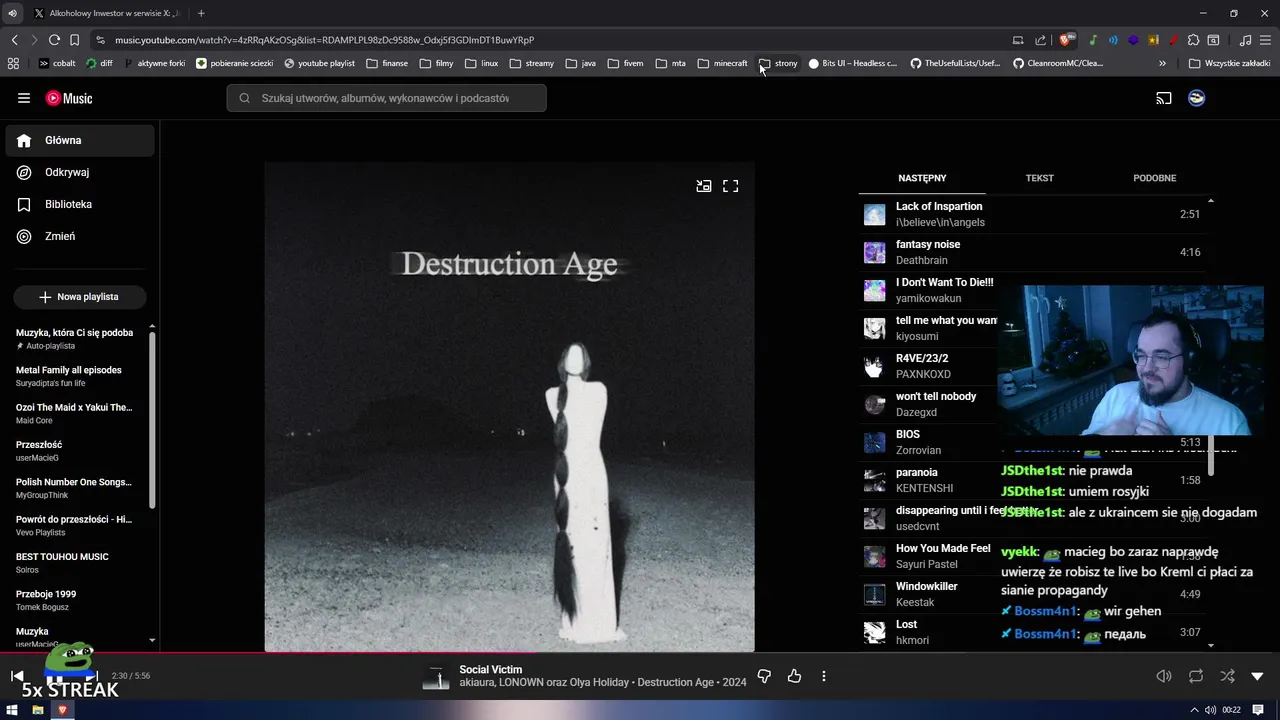Open the pobieranie sciezki bookmark
This screenshot has height=720, width=1280.
[x=235, y=63]
